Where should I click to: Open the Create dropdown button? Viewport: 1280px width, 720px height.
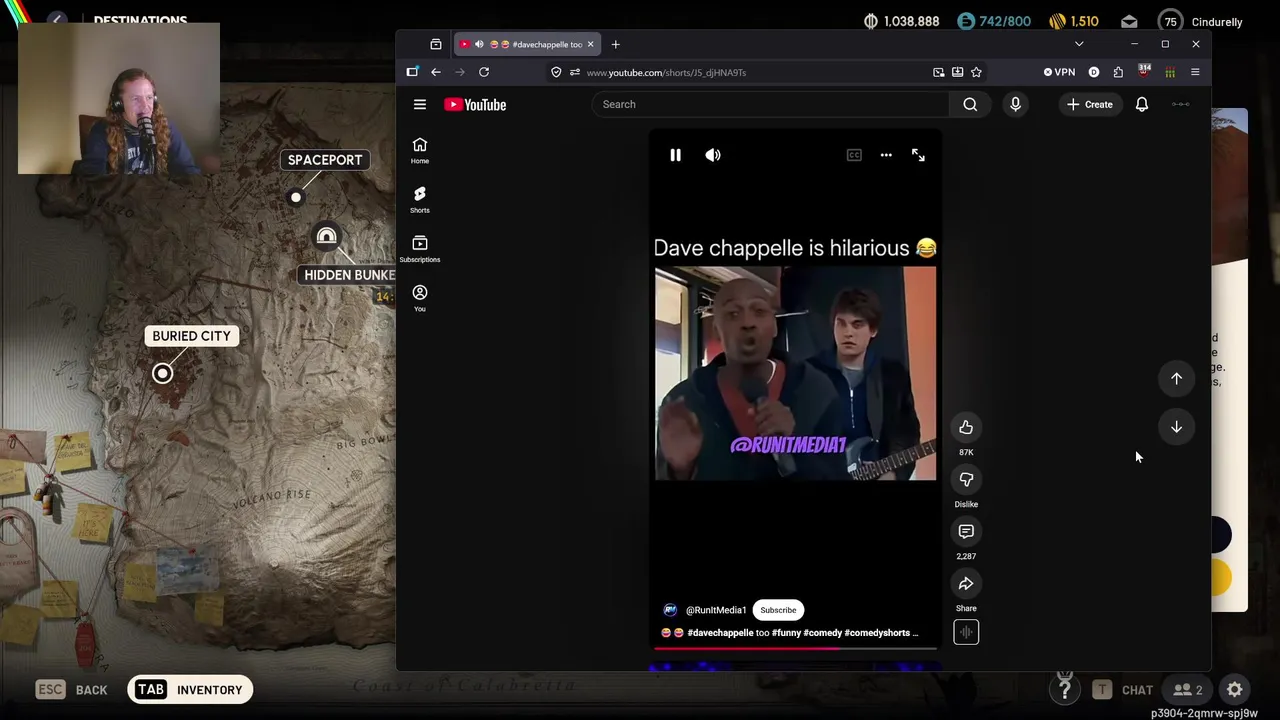1089,104
